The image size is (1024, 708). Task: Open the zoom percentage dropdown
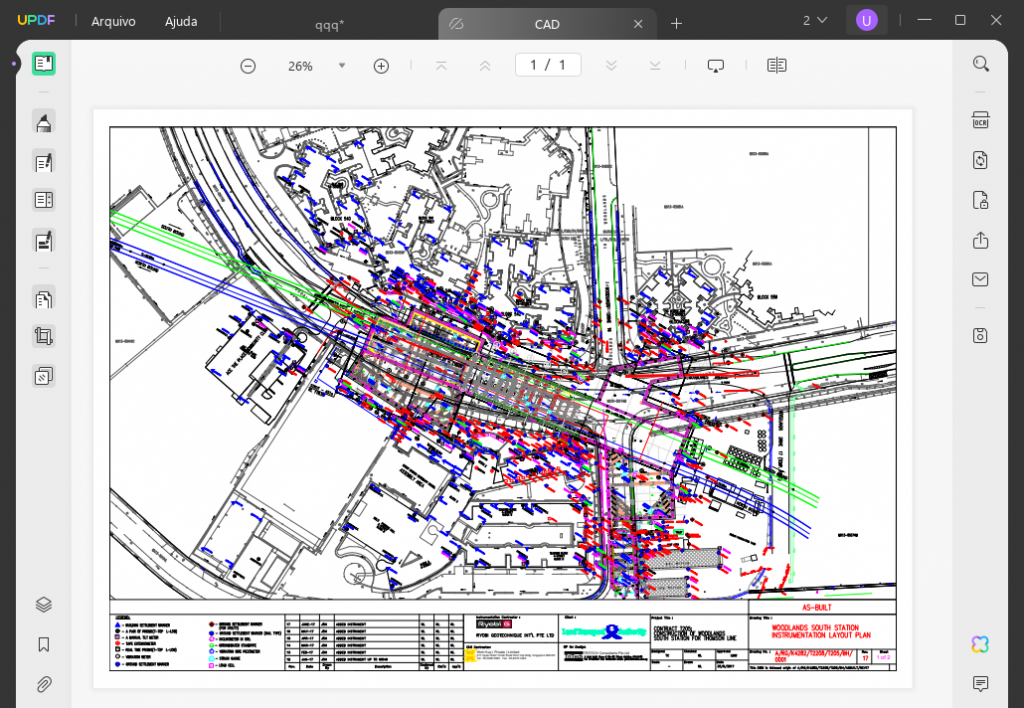(x=341, y=65)
